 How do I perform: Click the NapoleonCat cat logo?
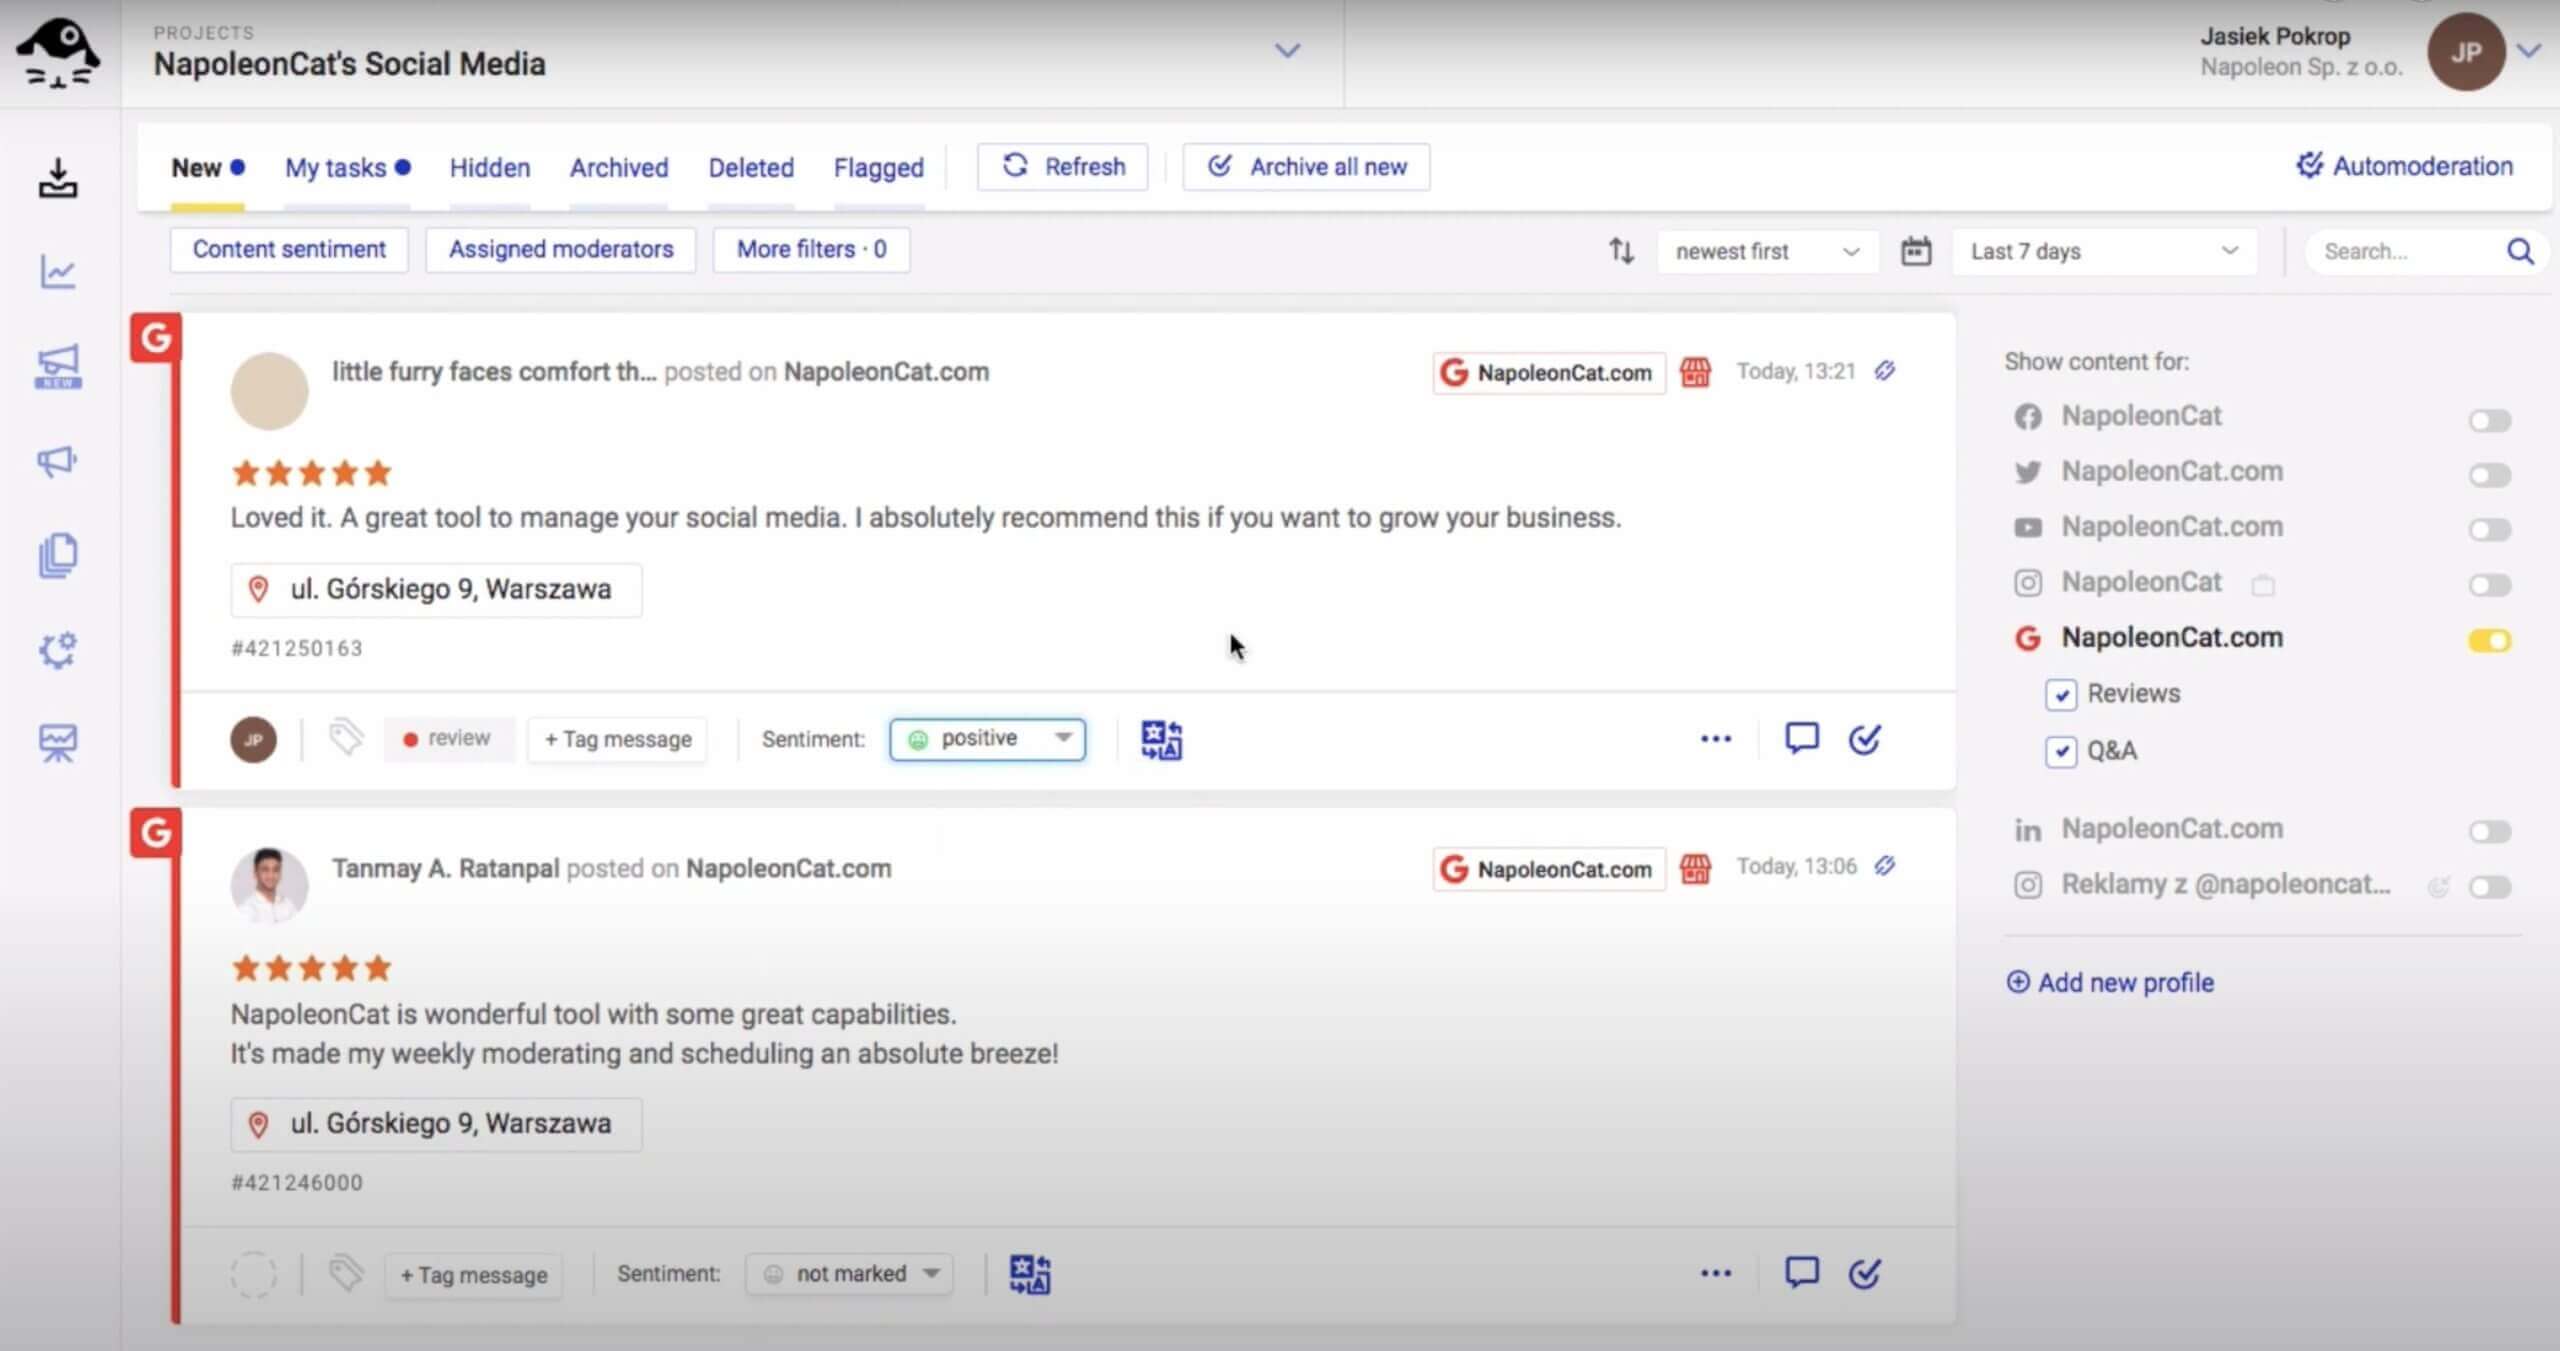58,53
